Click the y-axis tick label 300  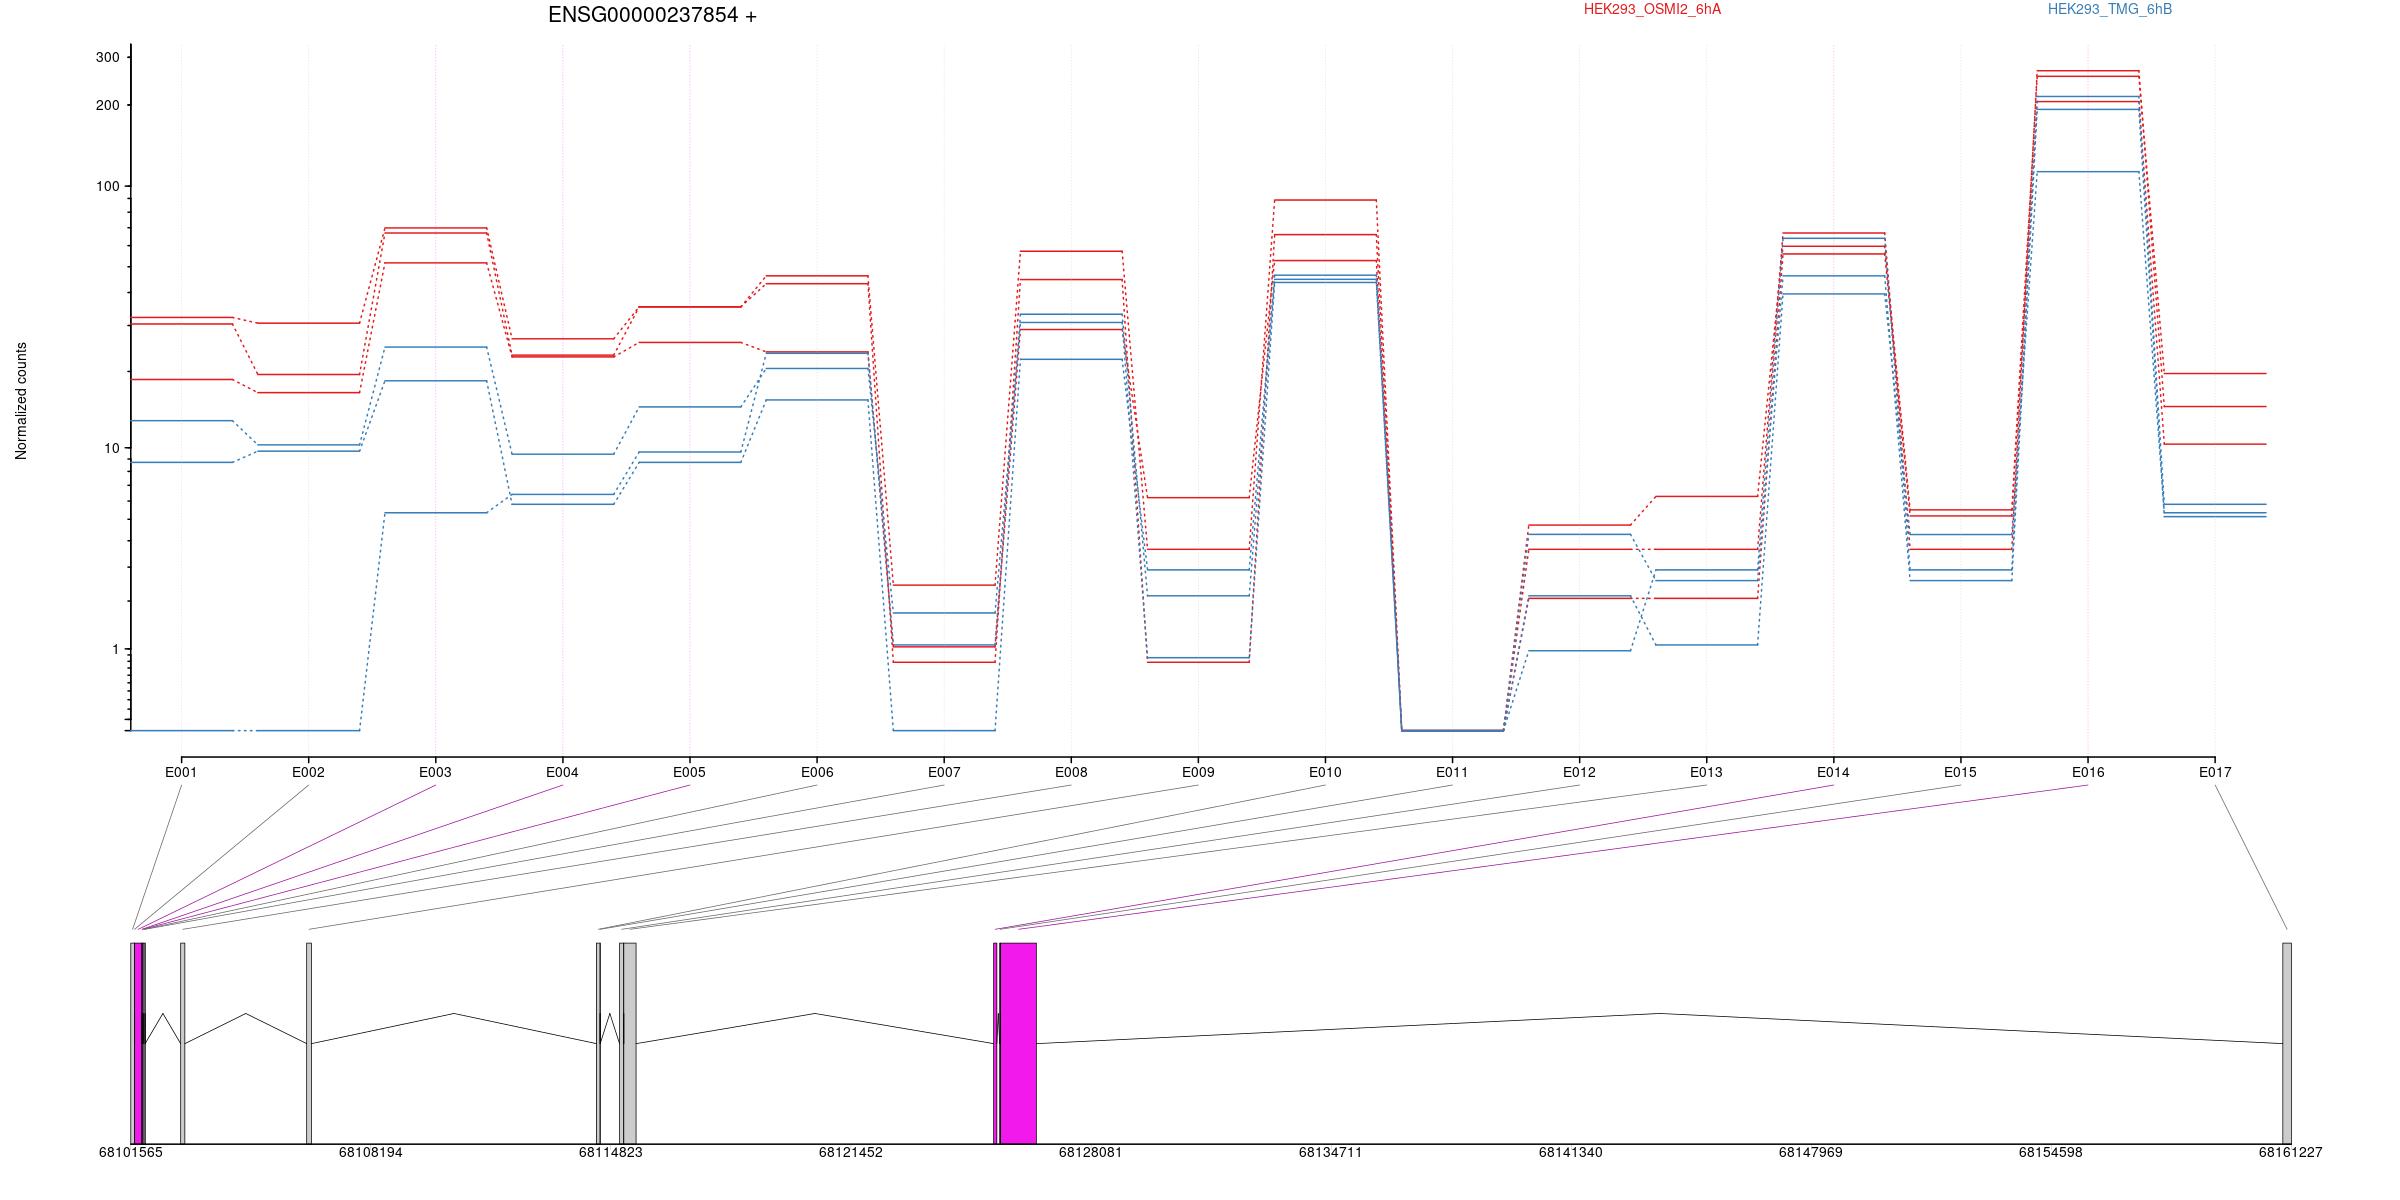(107, 57)
